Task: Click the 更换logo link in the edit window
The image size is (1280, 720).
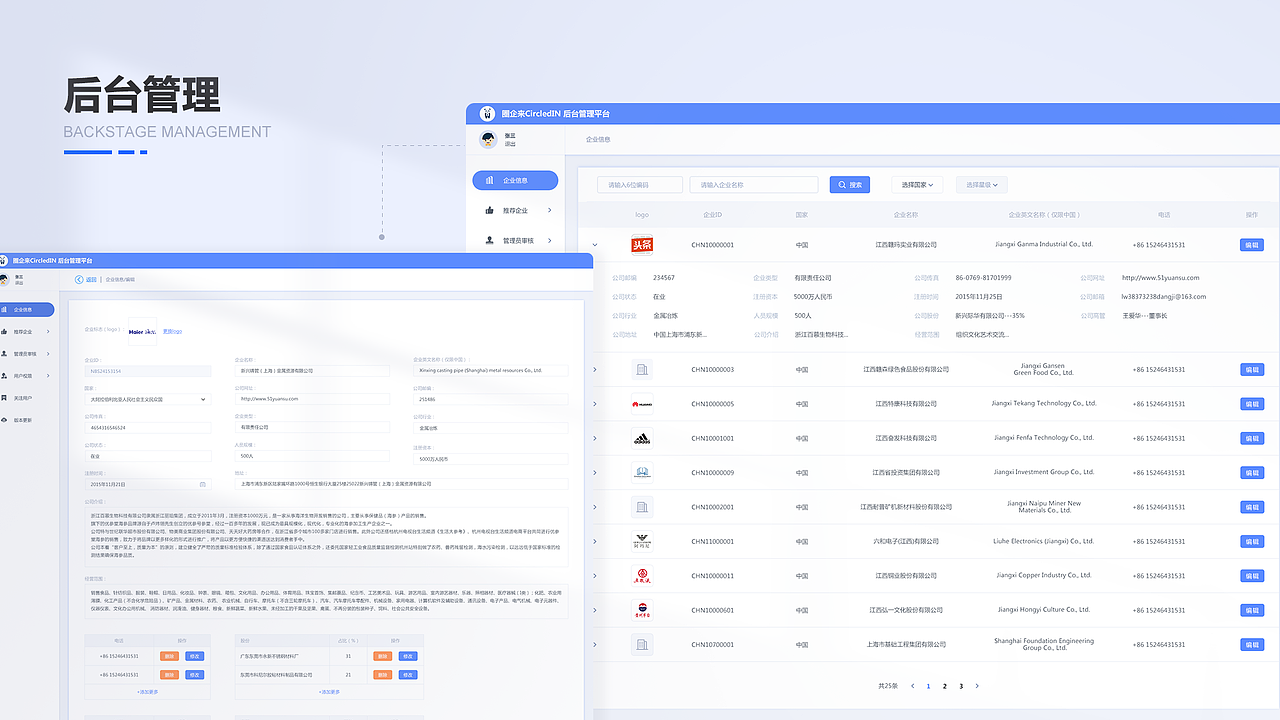Action: 173,331
